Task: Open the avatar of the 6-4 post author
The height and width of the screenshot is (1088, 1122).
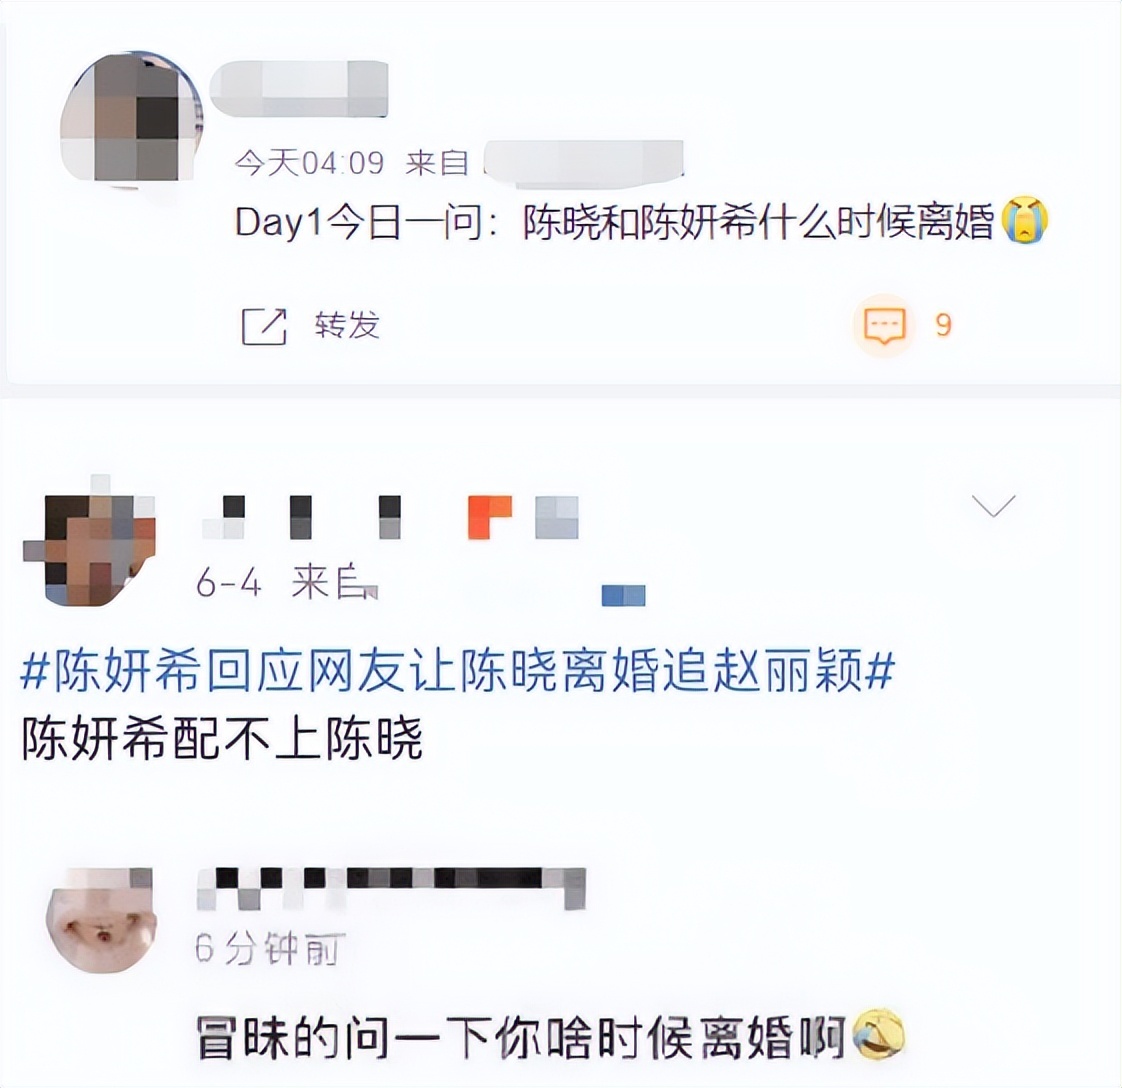Action: [90, 540]
